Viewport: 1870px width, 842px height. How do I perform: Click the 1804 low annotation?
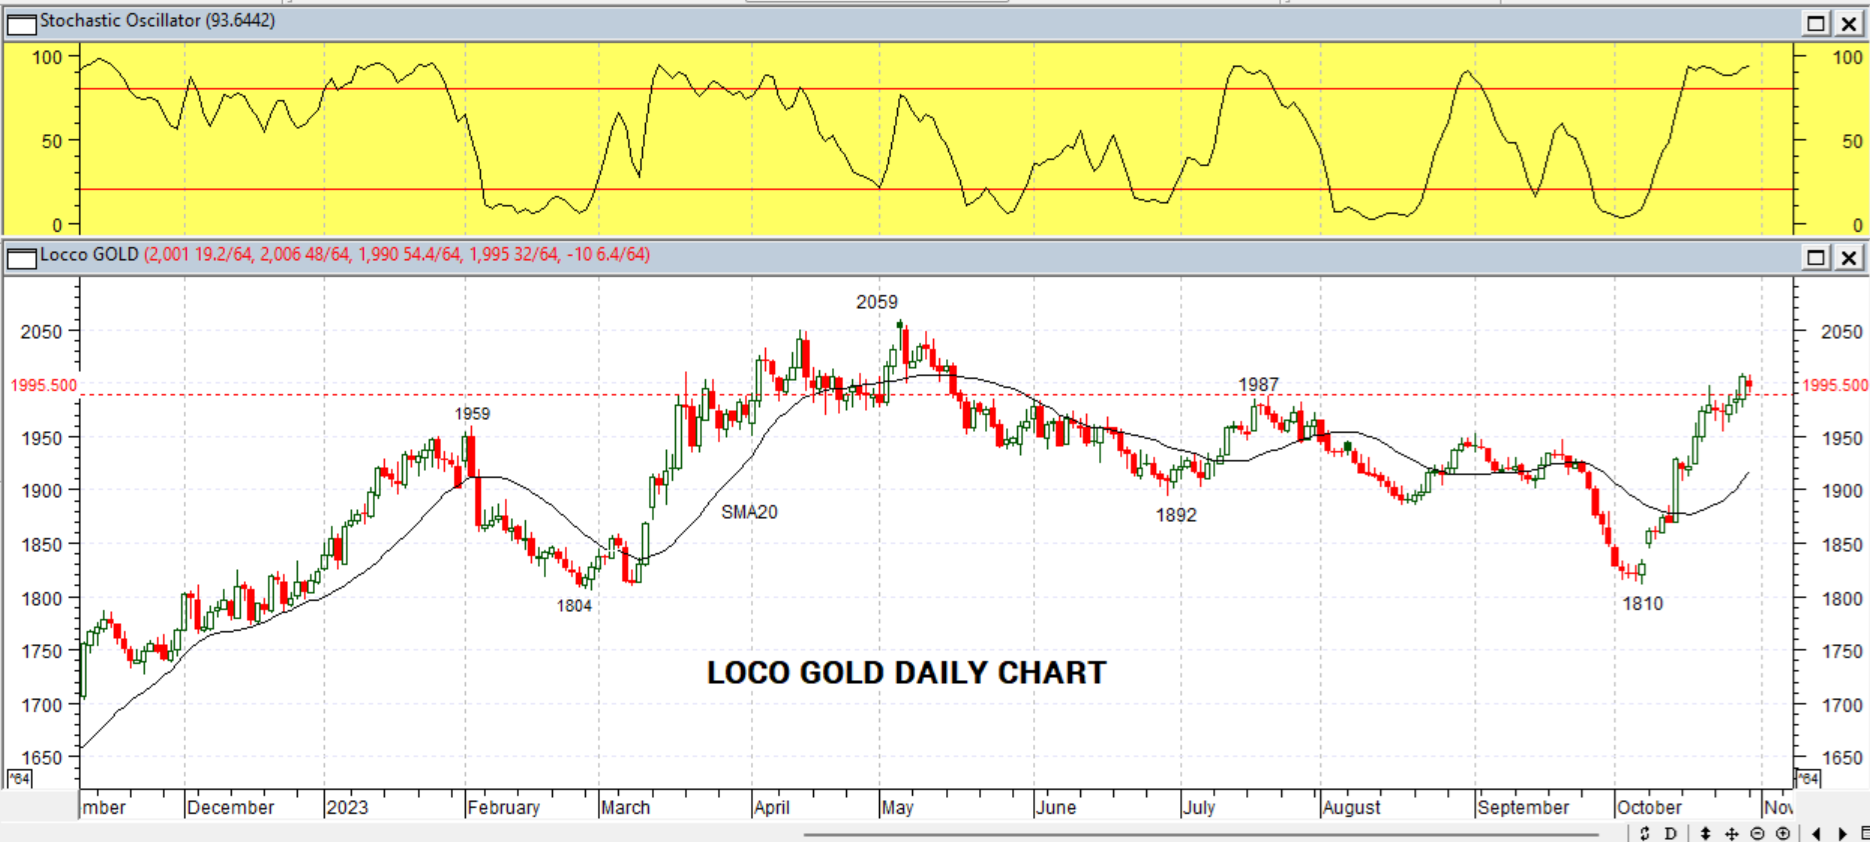pyautogui.click(x=574, y=606)
